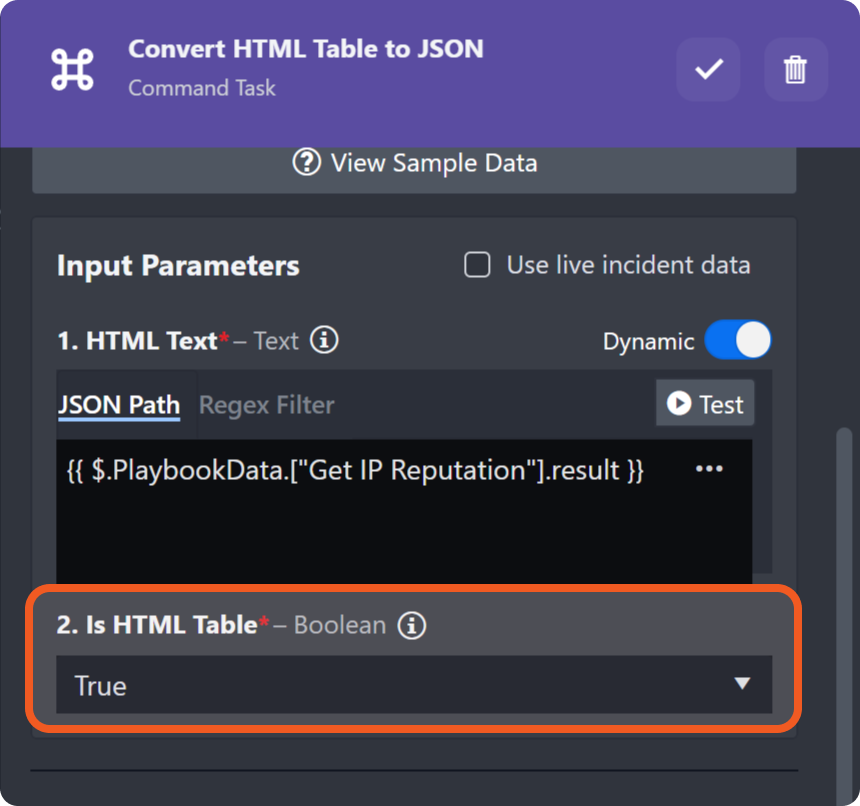Viewport: 860px width, 806px height.
Task: Turn off the Dynamic toggle switch
Action: (x=738, y=341)
